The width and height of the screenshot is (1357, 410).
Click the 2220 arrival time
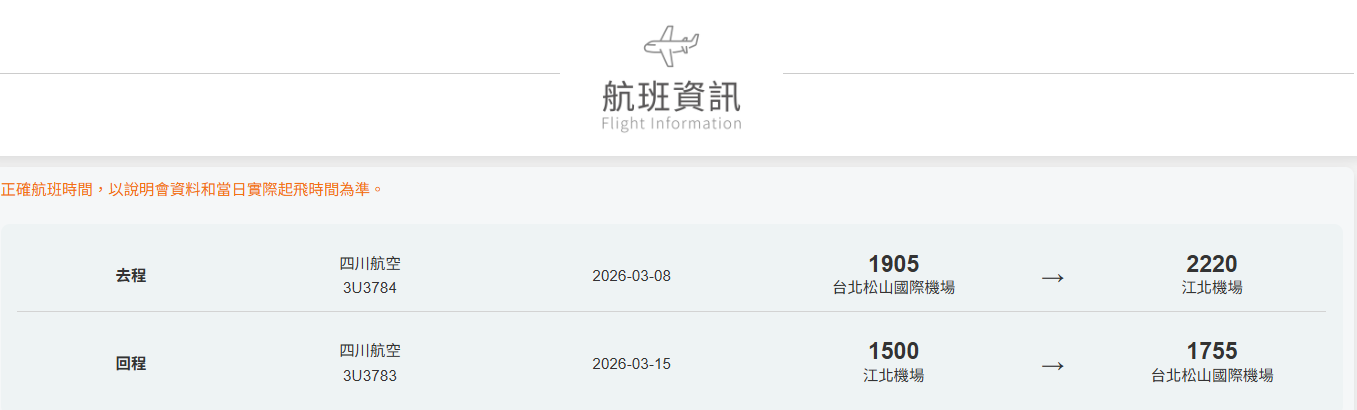[x=1212, y=264]
